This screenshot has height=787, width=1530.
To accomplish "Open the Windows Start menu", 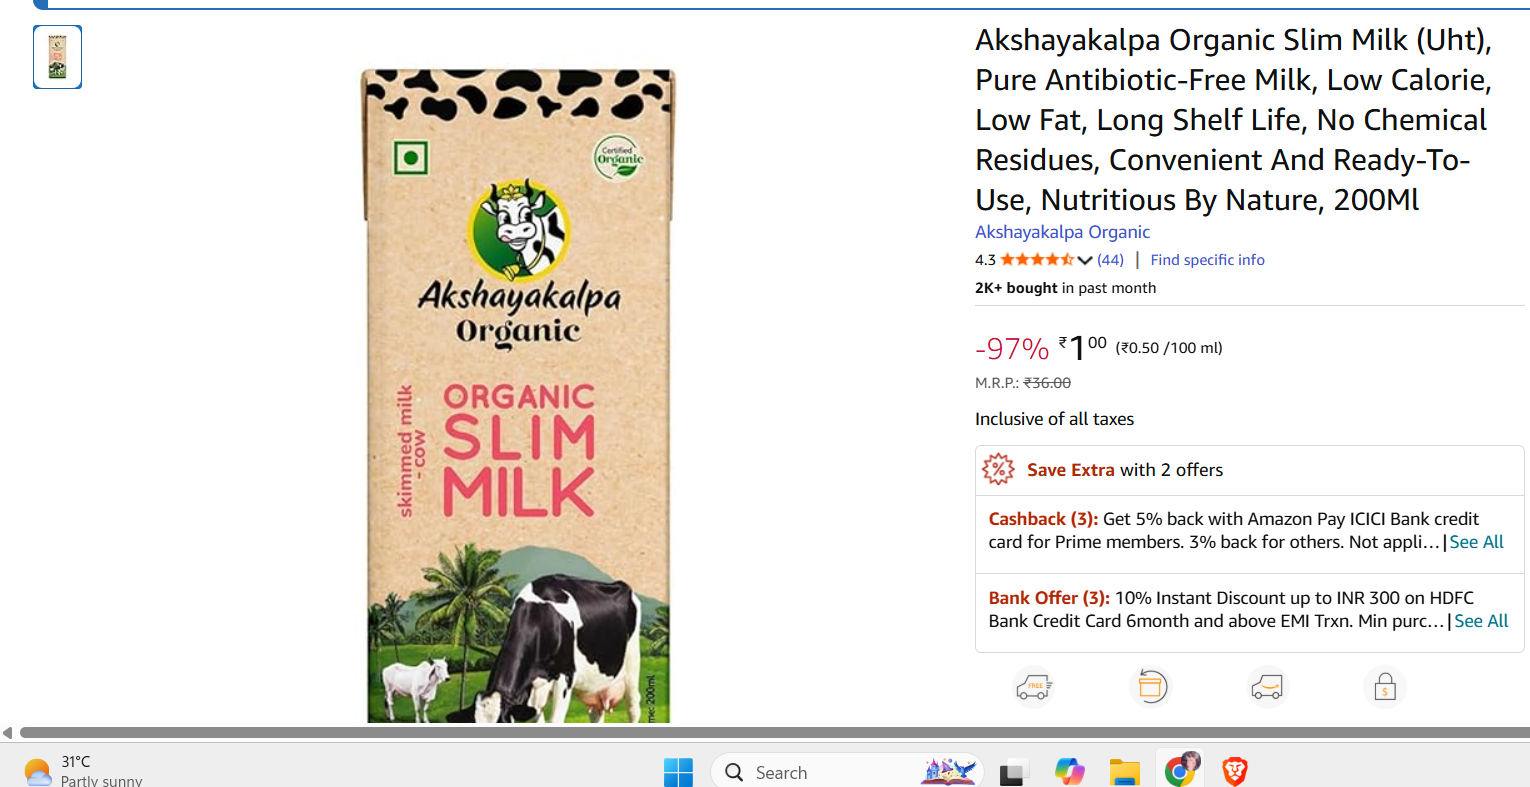I will point(678,772).
